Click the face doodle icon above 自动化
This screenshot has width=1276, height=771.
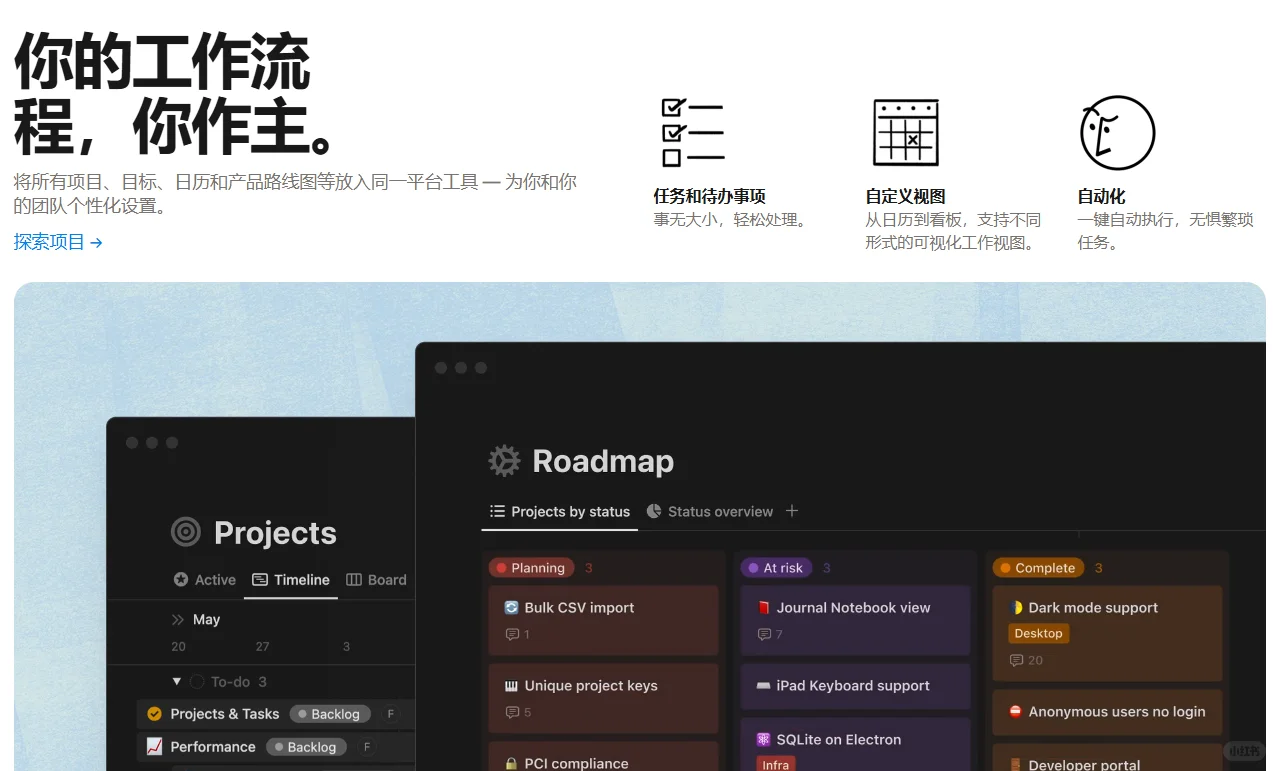pos(1117,131)
